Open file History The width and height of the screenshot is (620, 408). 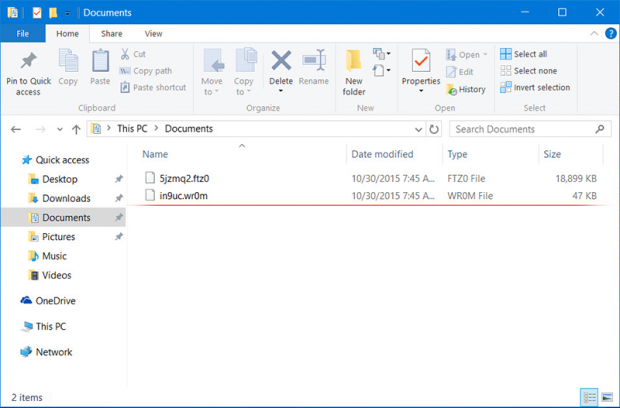click(466, 89)
